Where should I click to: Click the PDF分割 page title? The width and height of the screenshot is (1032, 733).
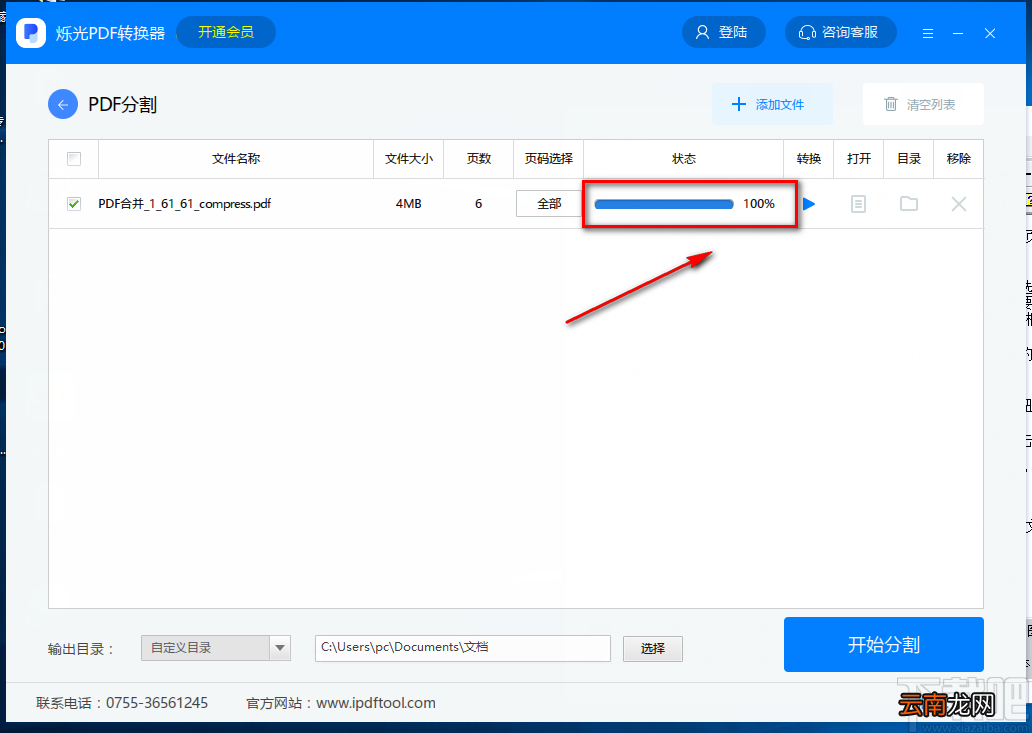click(122, 105)
